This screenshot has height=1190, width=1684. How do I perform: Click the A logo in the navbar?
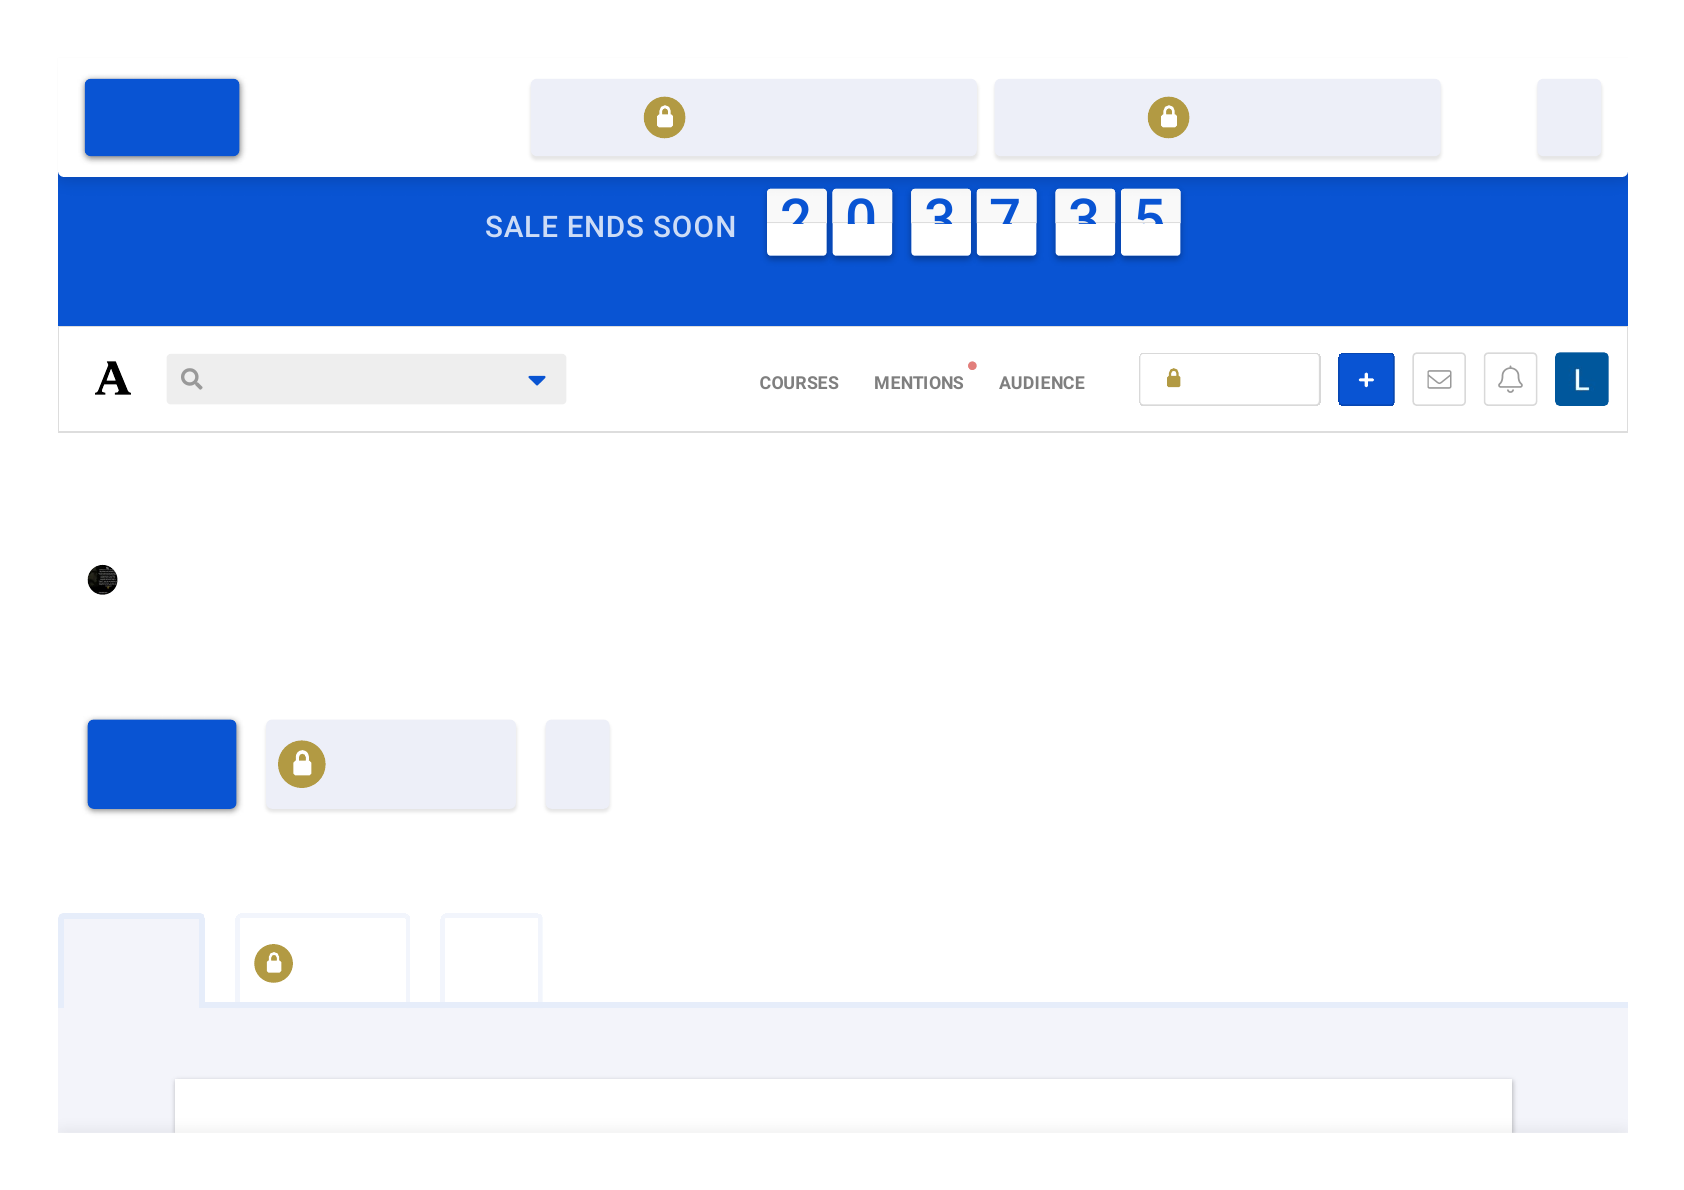point(113,379)
